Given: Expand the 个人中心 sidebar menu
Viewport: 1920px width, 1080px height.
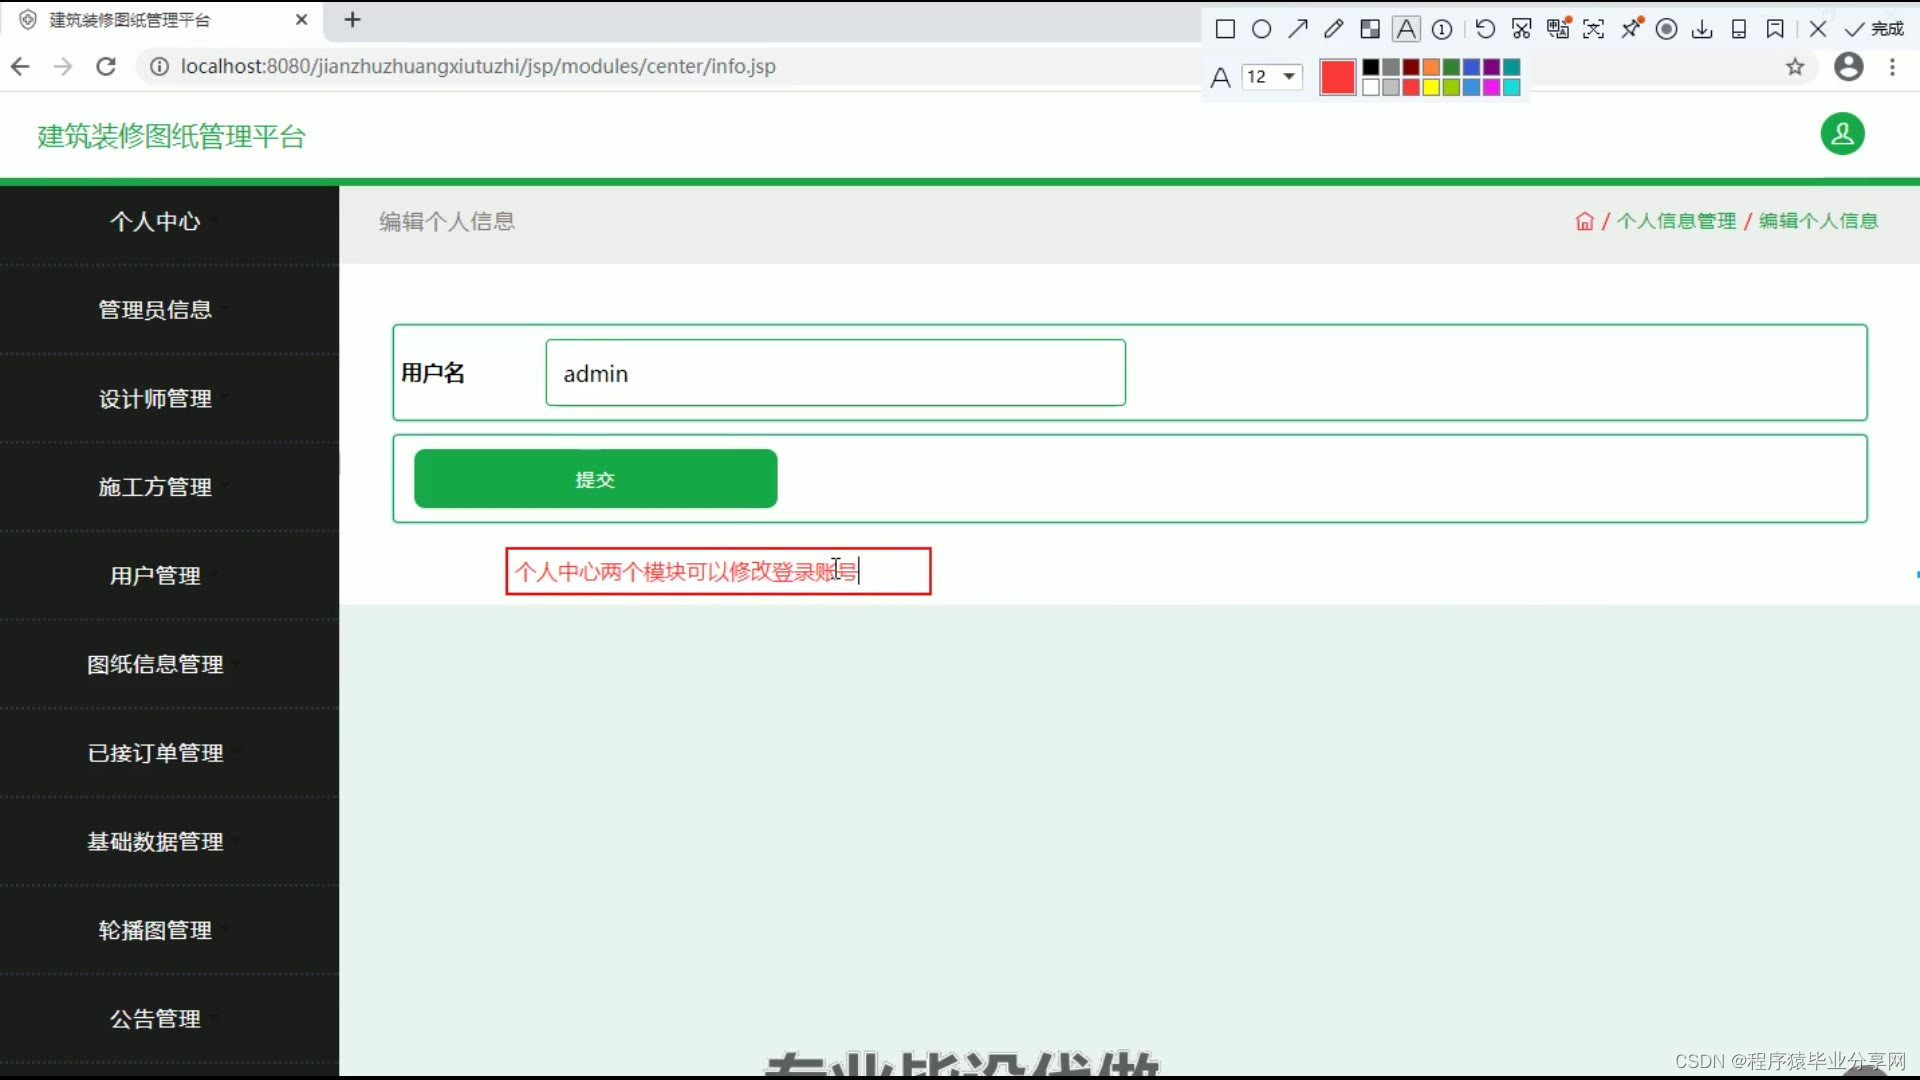Looking at the screenshot, I should pyautogui.click(x=155, y=221).
